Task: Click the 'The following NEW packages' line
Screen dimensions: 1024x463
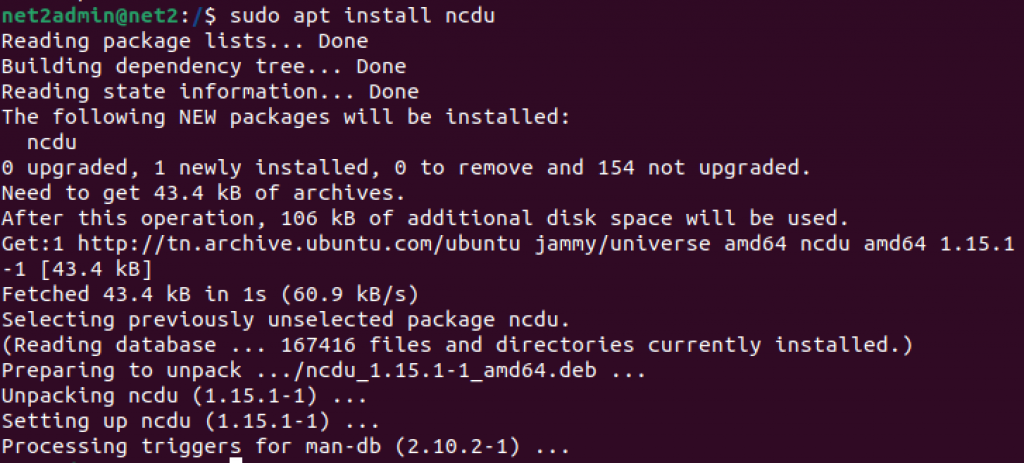Action: pyautogui.click(x=285, y=117)
